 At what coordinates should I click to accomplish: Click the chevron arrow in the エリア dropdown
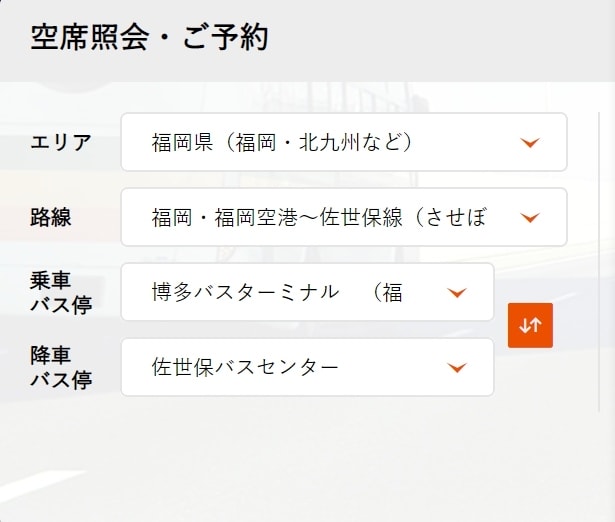(530, 143)
